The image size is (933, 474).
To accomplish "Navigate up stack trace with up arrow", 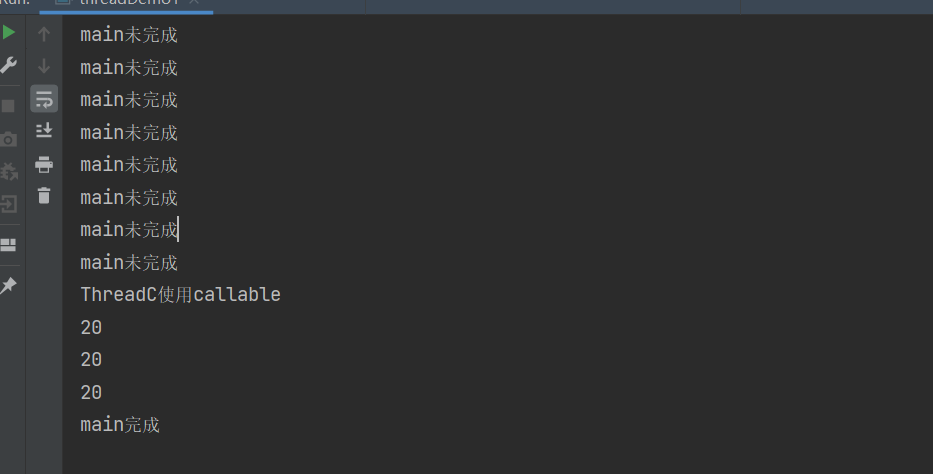I will [x=44, y=34].
